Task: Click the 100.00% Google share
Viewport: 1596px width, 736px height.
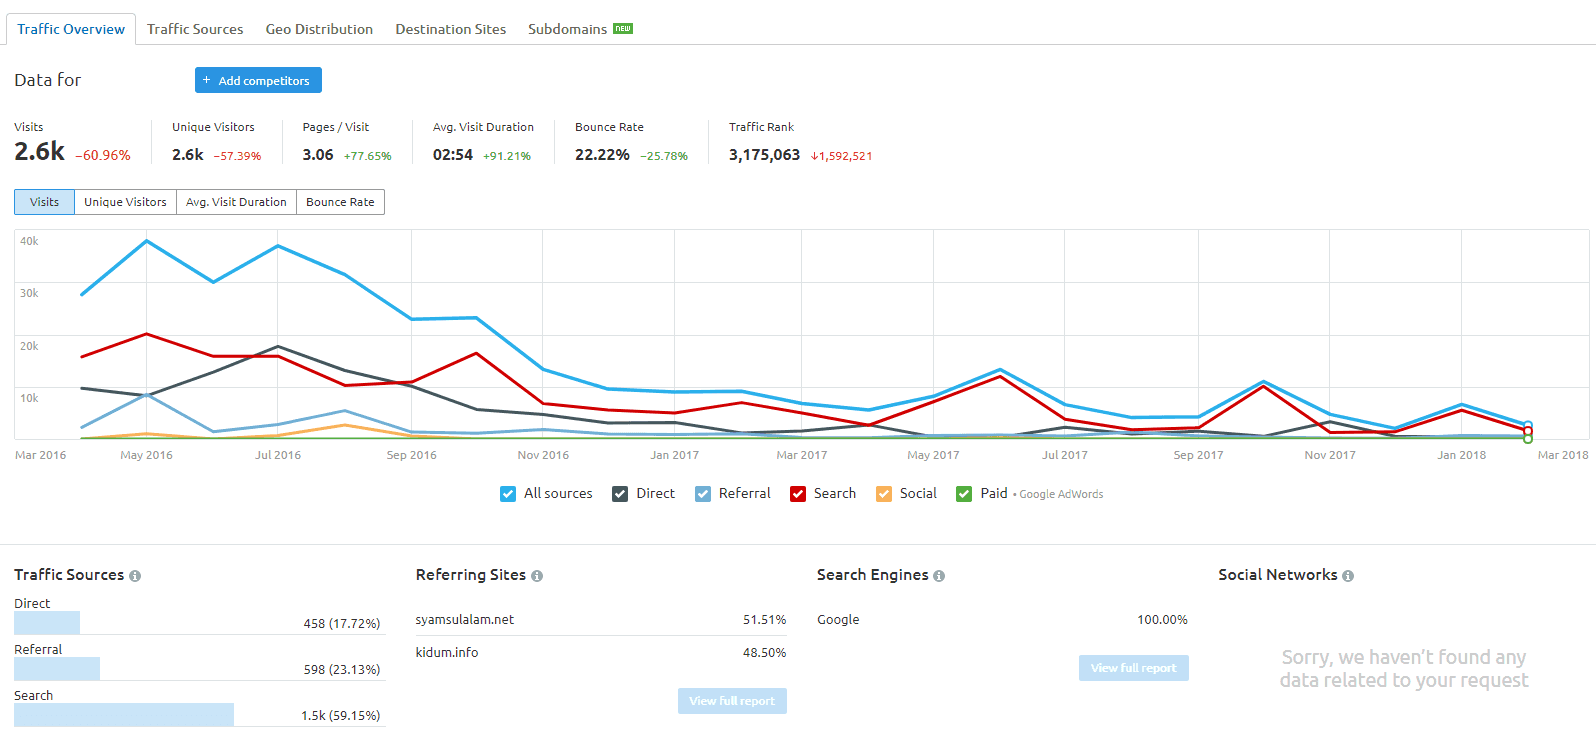Action: coord(1162,620)
